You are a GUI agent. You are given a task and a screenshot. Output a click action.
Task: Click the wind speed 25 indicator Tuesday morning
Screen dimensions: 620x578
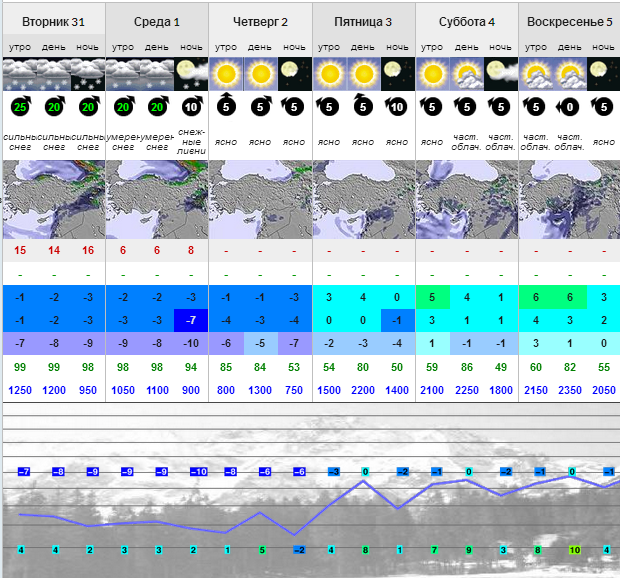21,106
